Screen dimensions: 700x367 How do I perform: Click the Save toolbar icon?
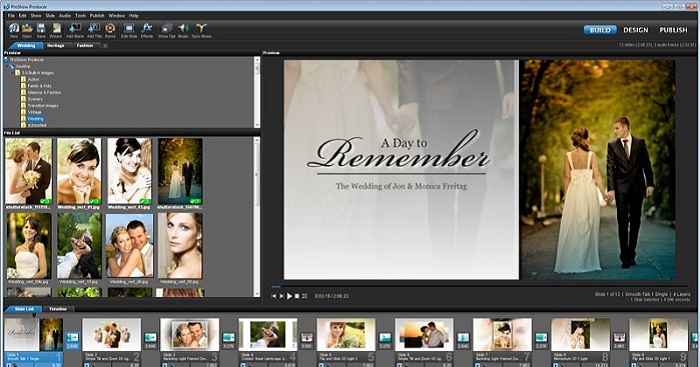click(41, 29)
